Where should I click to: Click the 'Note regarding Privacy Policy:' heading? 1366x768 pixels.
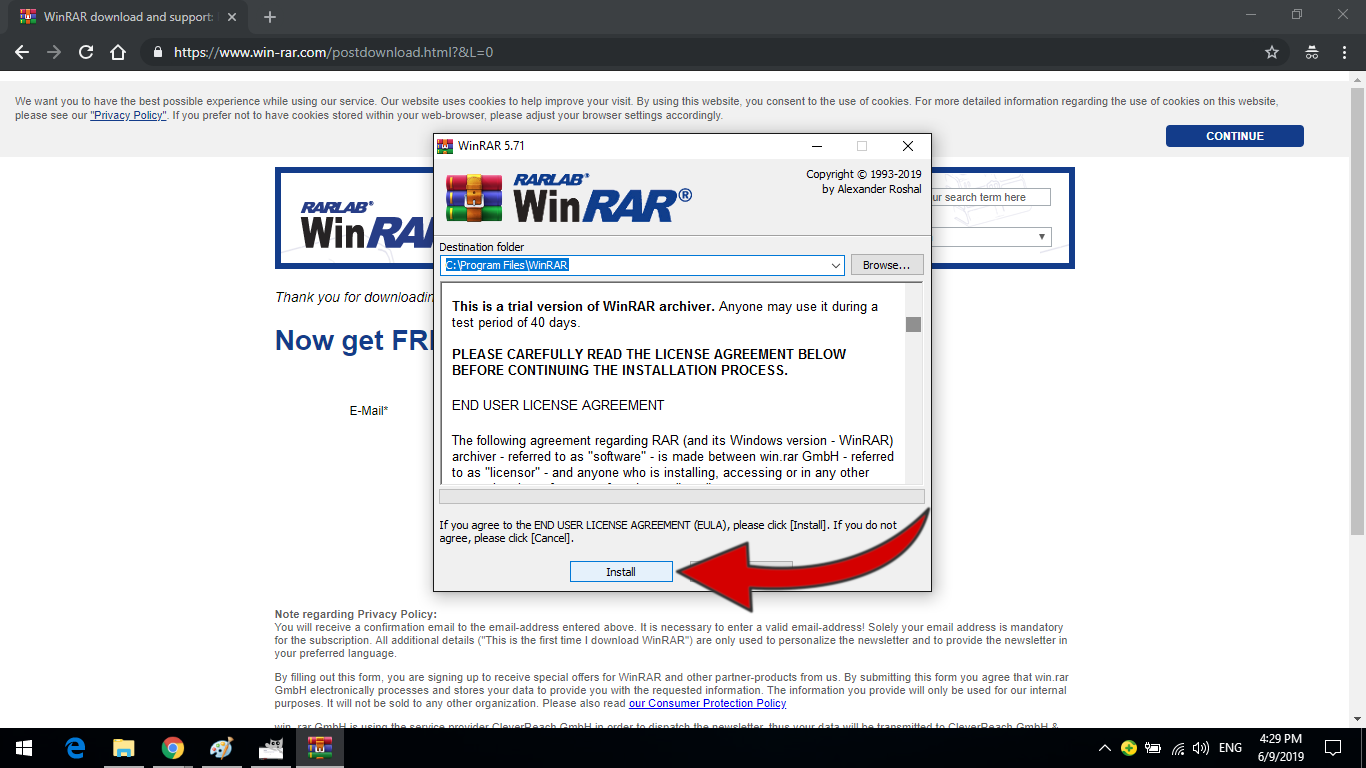click(356, 614)
